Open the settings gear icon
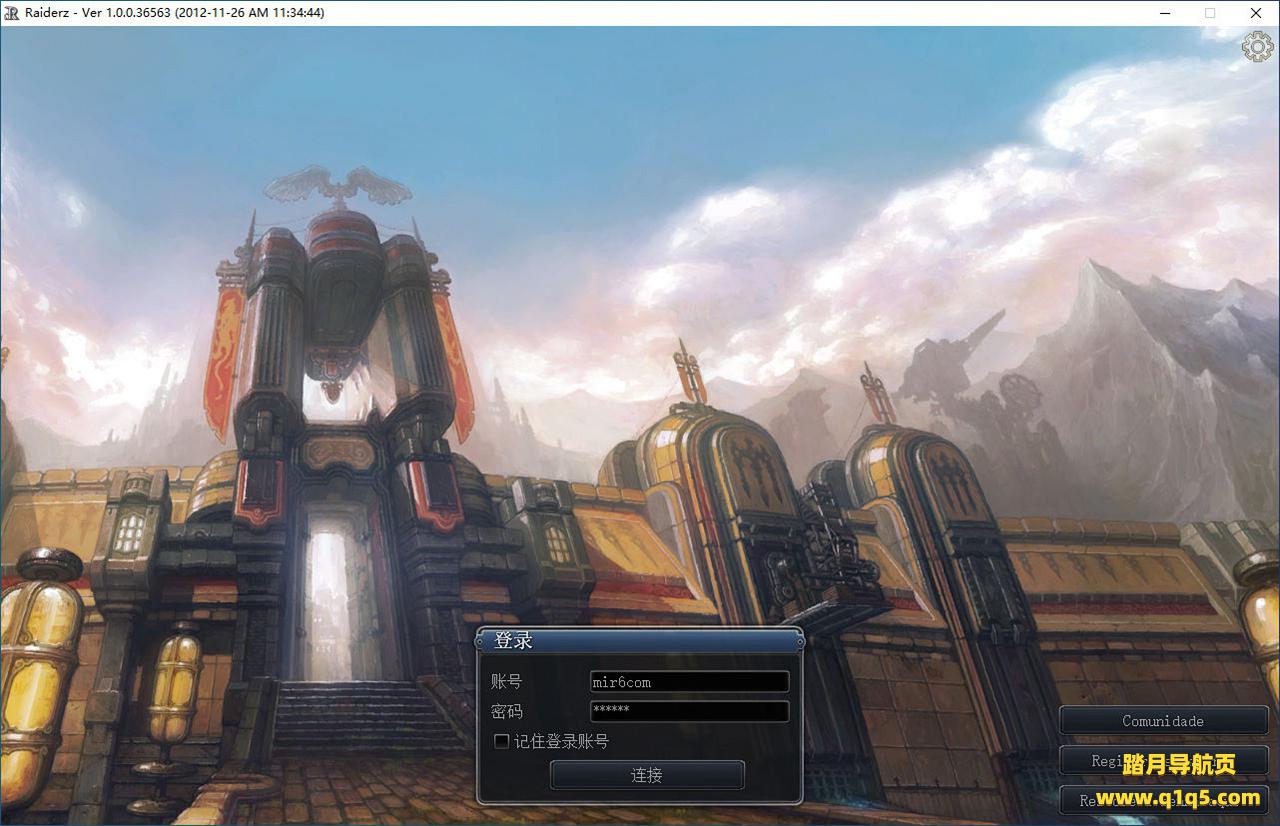Image resolution: width=1280 pixels, height=826 pixels. 1257,47
